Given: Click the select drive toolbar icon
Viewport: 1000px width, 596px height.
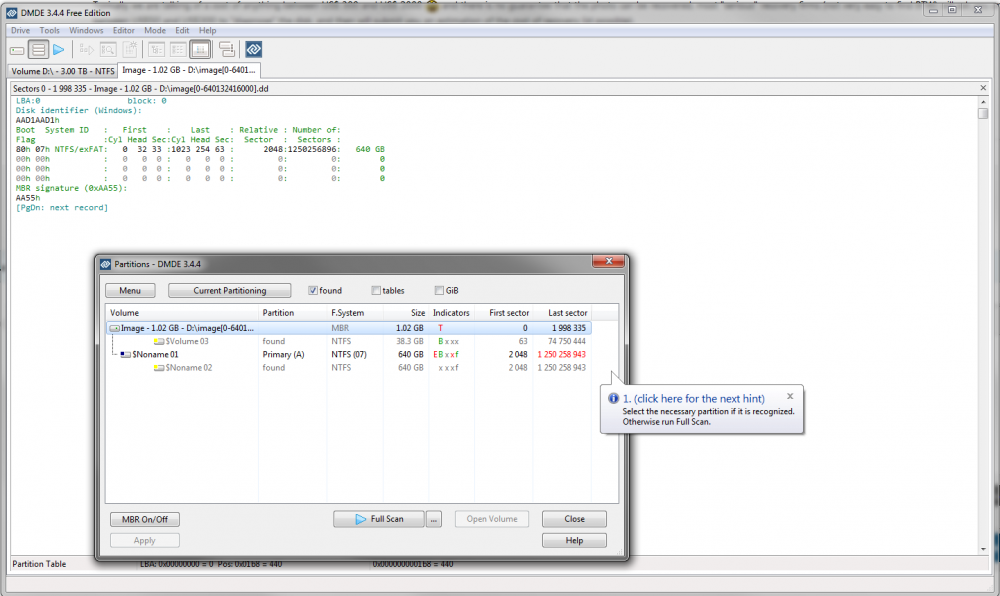Looking at the screenshot, I should [17, 49].
